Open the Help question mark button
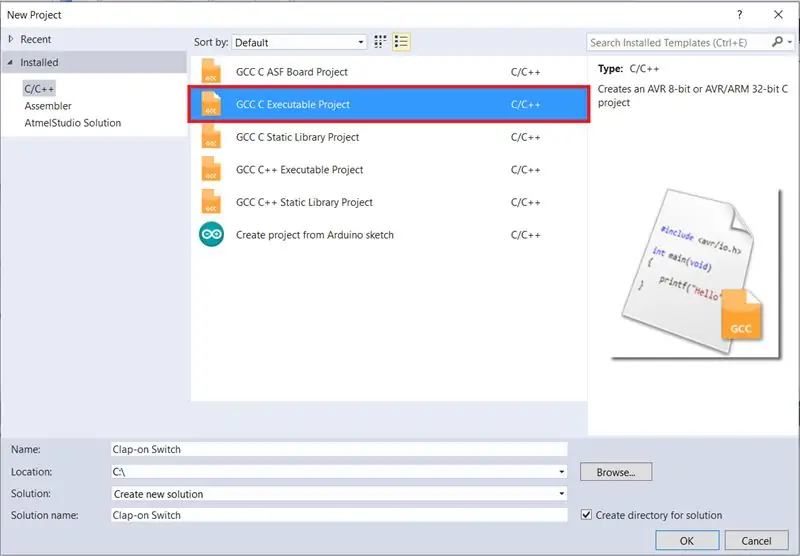The width and height of the screenshot is (800, 556). click(x=739, y=15)
